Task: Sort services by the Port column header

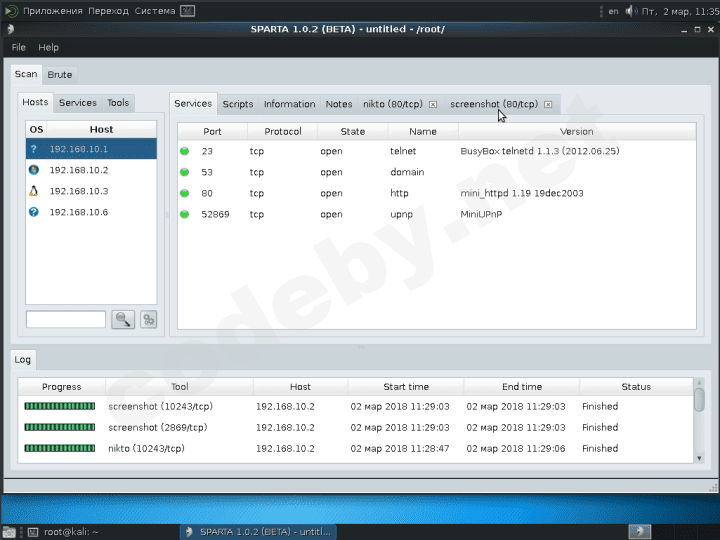Action: [212, 131]
